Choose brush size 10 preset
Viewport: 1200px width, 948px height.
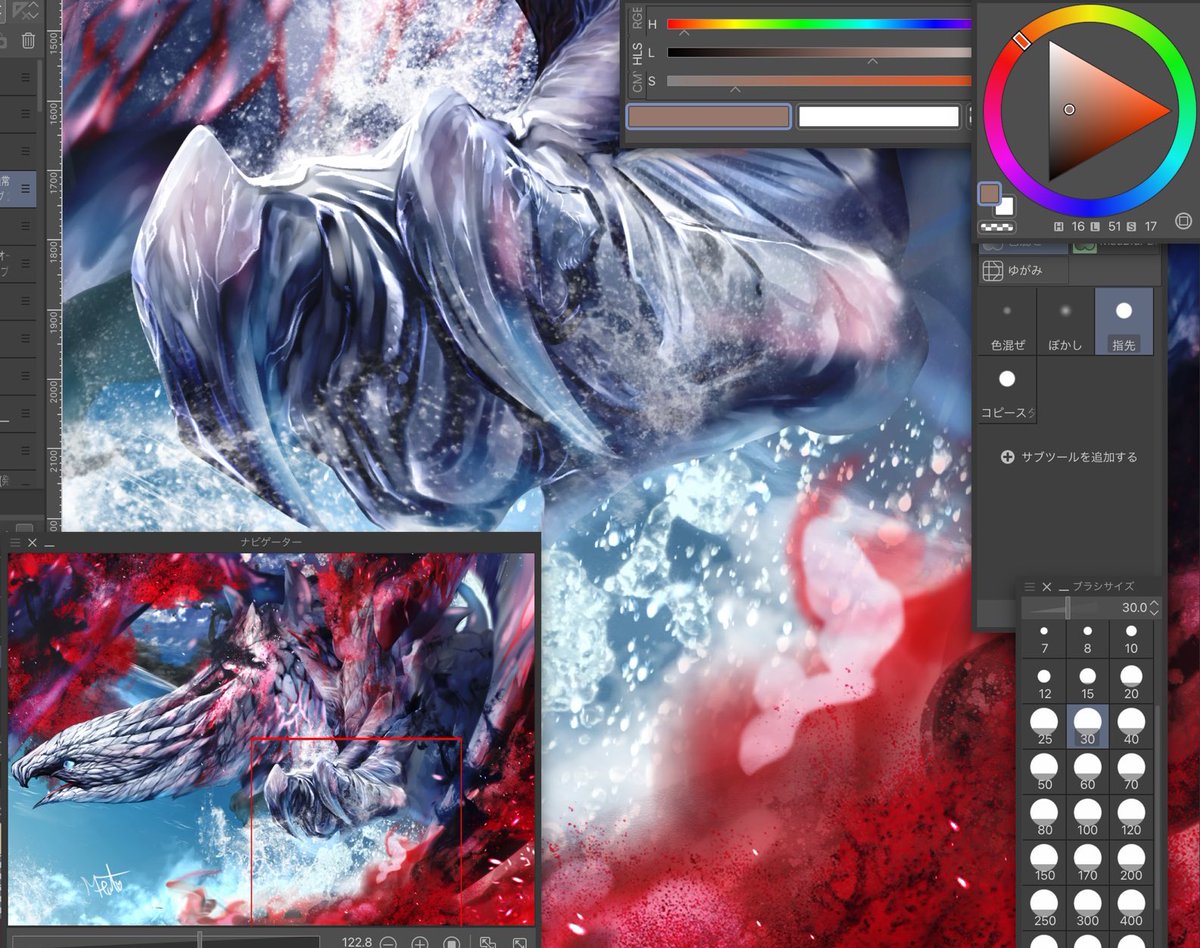coord(1131,640)
